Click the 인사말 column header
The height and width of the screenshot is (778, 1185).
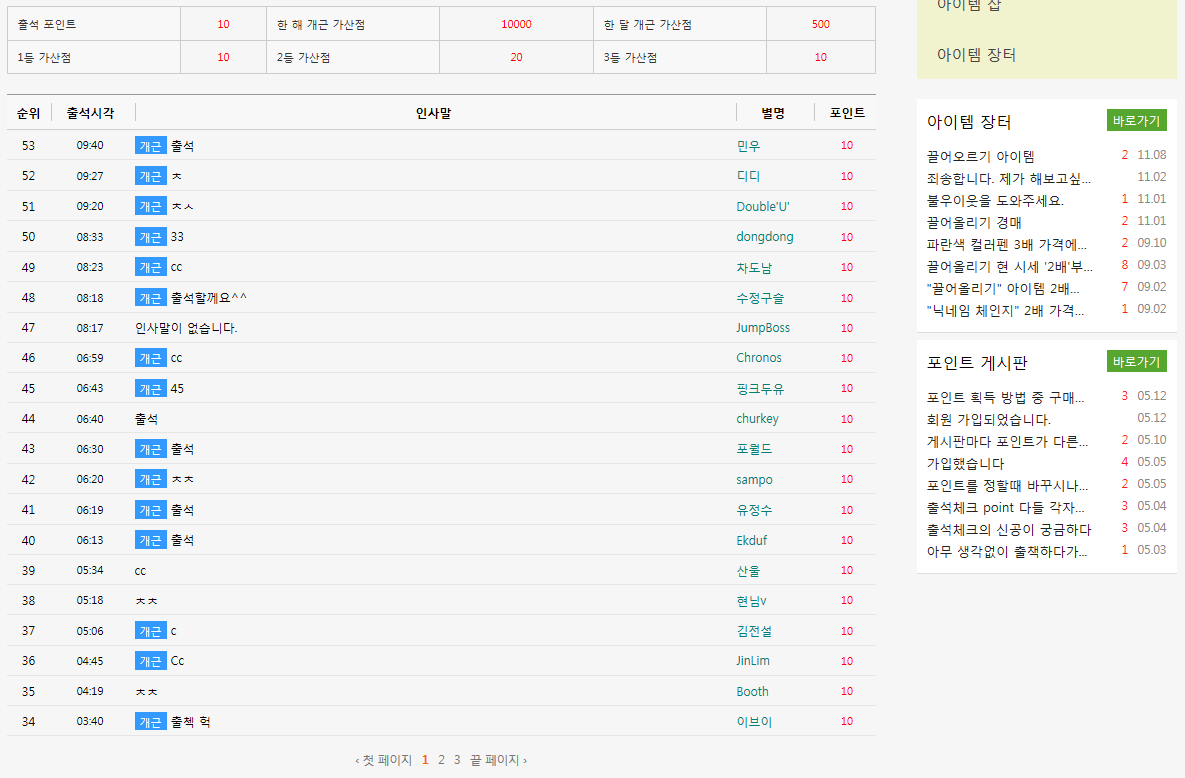pos(433,113)
